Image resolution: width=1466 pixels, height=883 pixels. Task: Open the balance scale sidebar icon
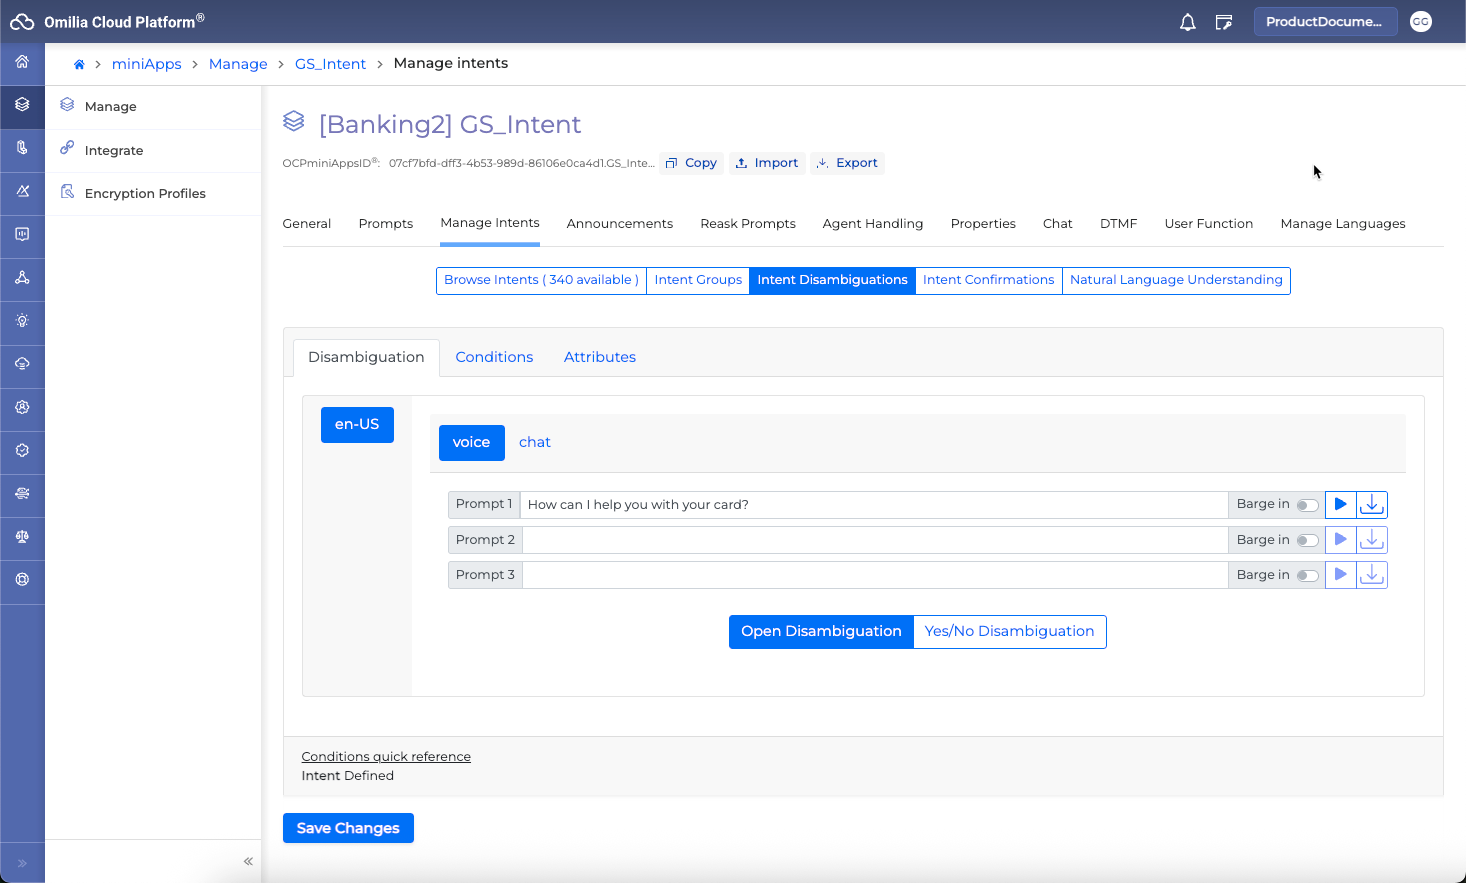coord(22,537)
